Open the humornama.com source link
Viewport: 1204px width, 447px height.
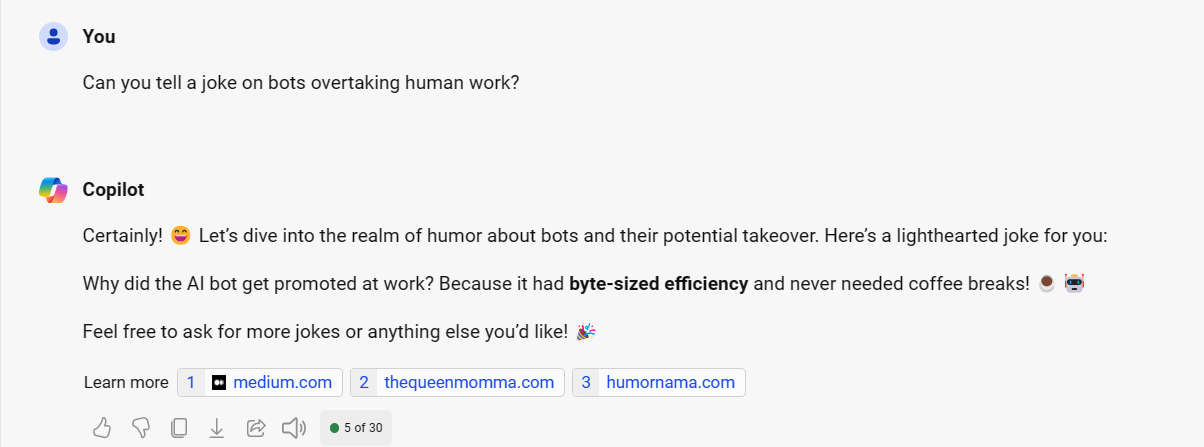click(670, 383)
